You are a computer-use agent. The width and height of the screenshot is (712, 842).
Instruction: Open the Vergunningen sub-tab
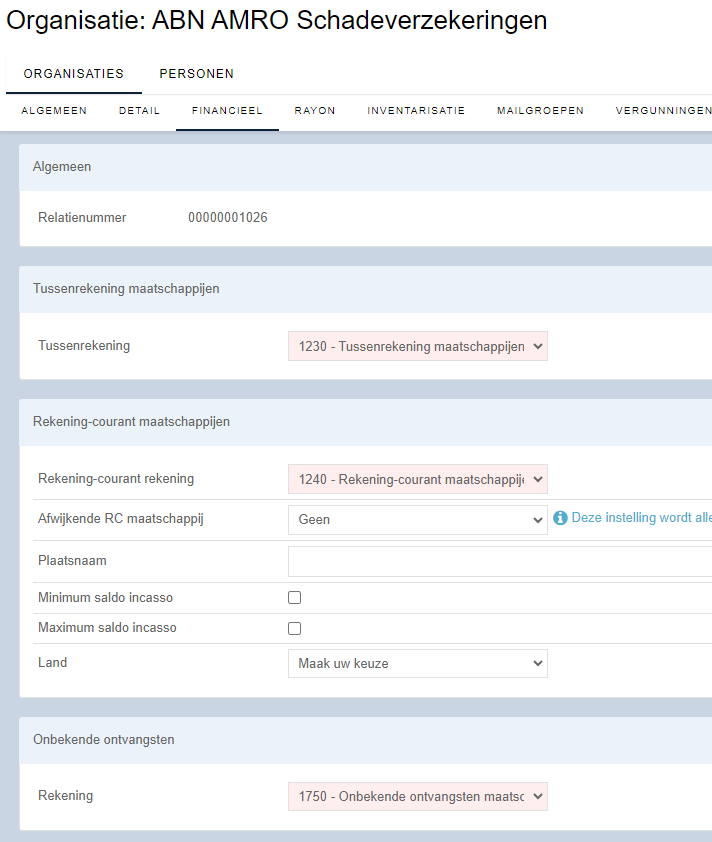coord(664,111)
